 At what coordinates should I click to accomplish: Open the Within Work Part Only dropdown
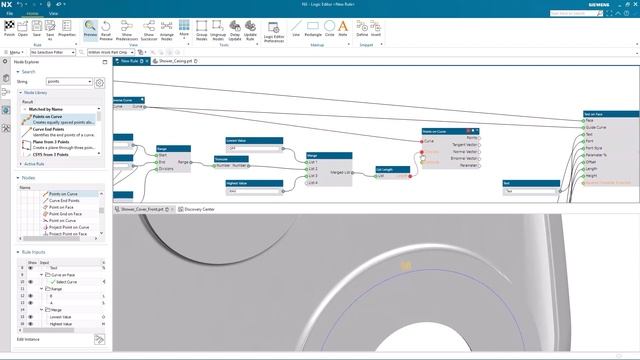[111, 52]
